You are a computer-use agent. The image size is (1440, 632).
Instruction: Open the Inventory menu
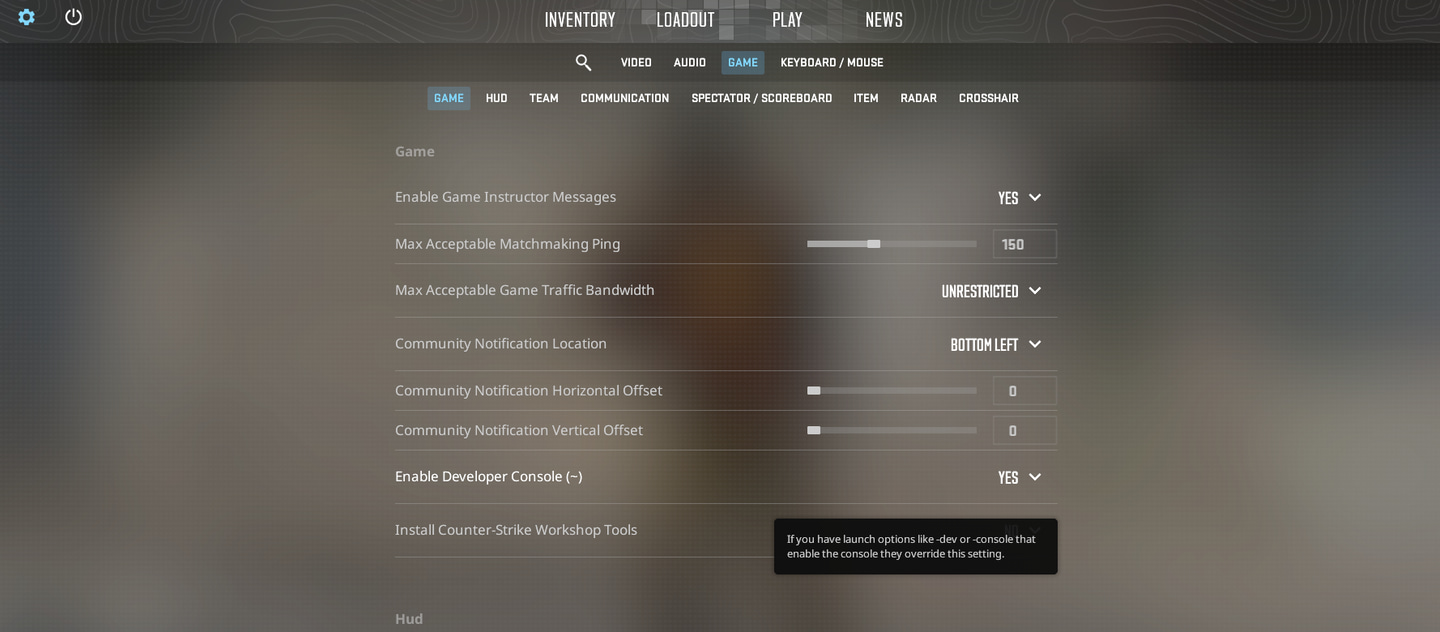580,20
